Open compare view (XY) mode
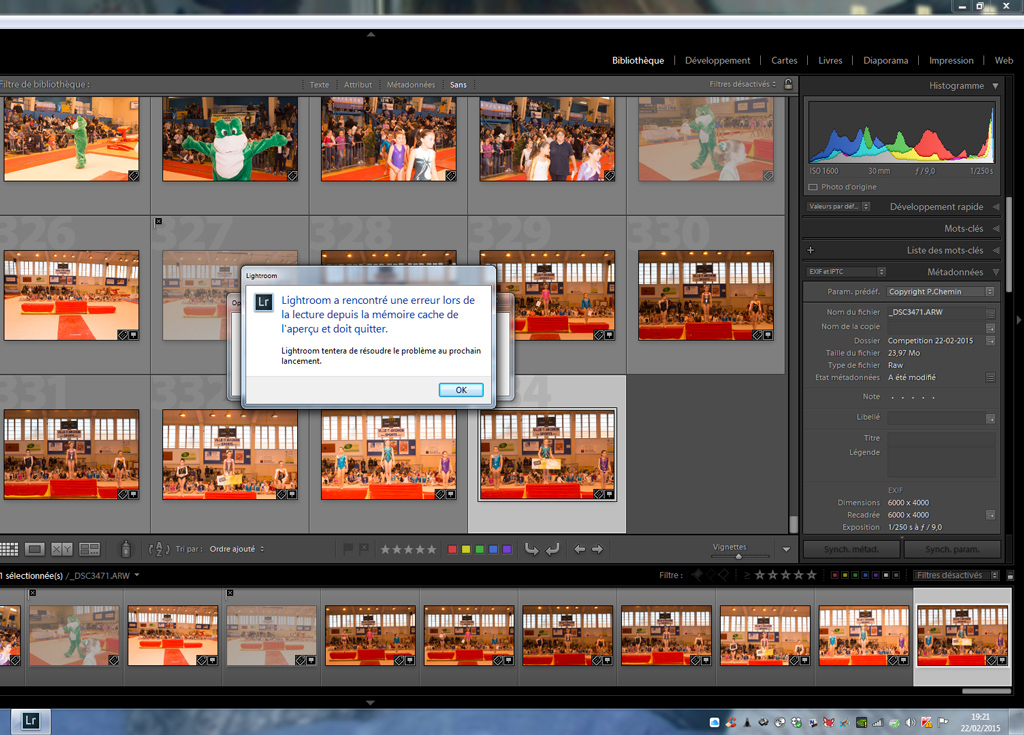The height and width of the screenshot is (735, 1024). pos(62,549)
